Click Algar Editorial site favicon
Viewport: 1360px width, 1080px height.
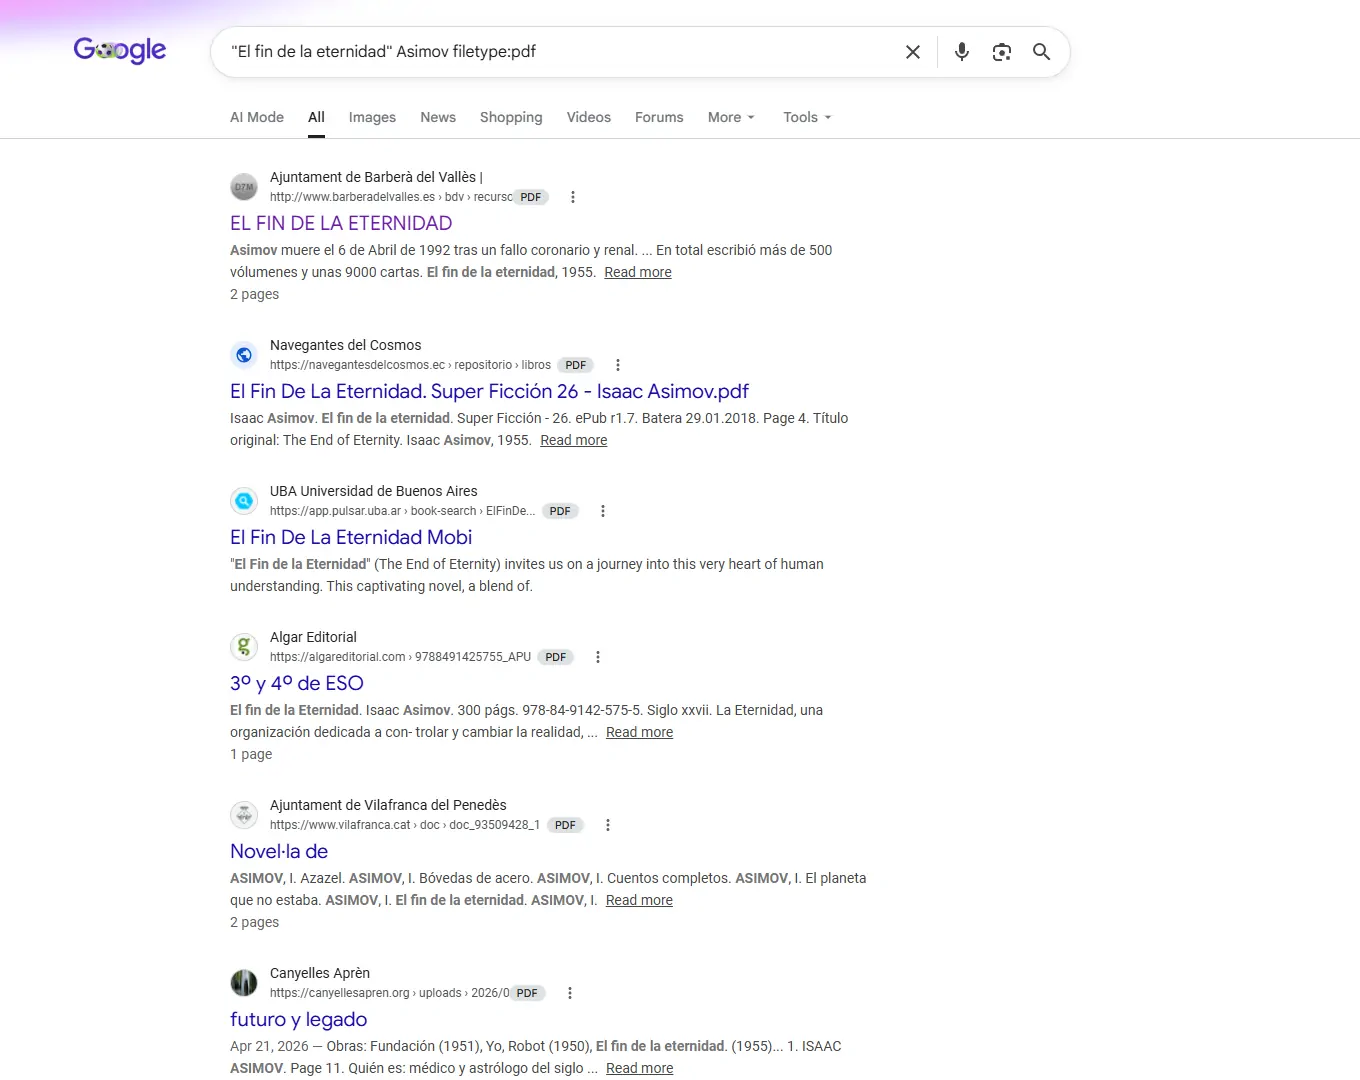[244, 647]
